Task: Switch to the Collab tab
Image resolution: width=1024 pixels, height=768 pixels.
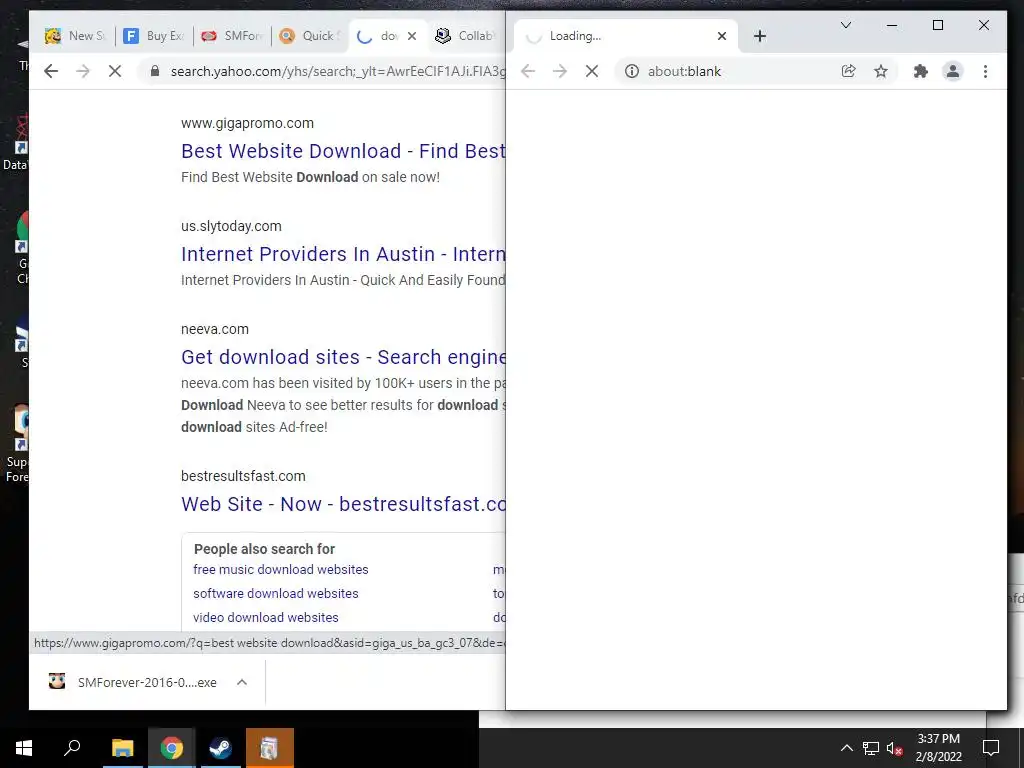Action: [466, 36]
